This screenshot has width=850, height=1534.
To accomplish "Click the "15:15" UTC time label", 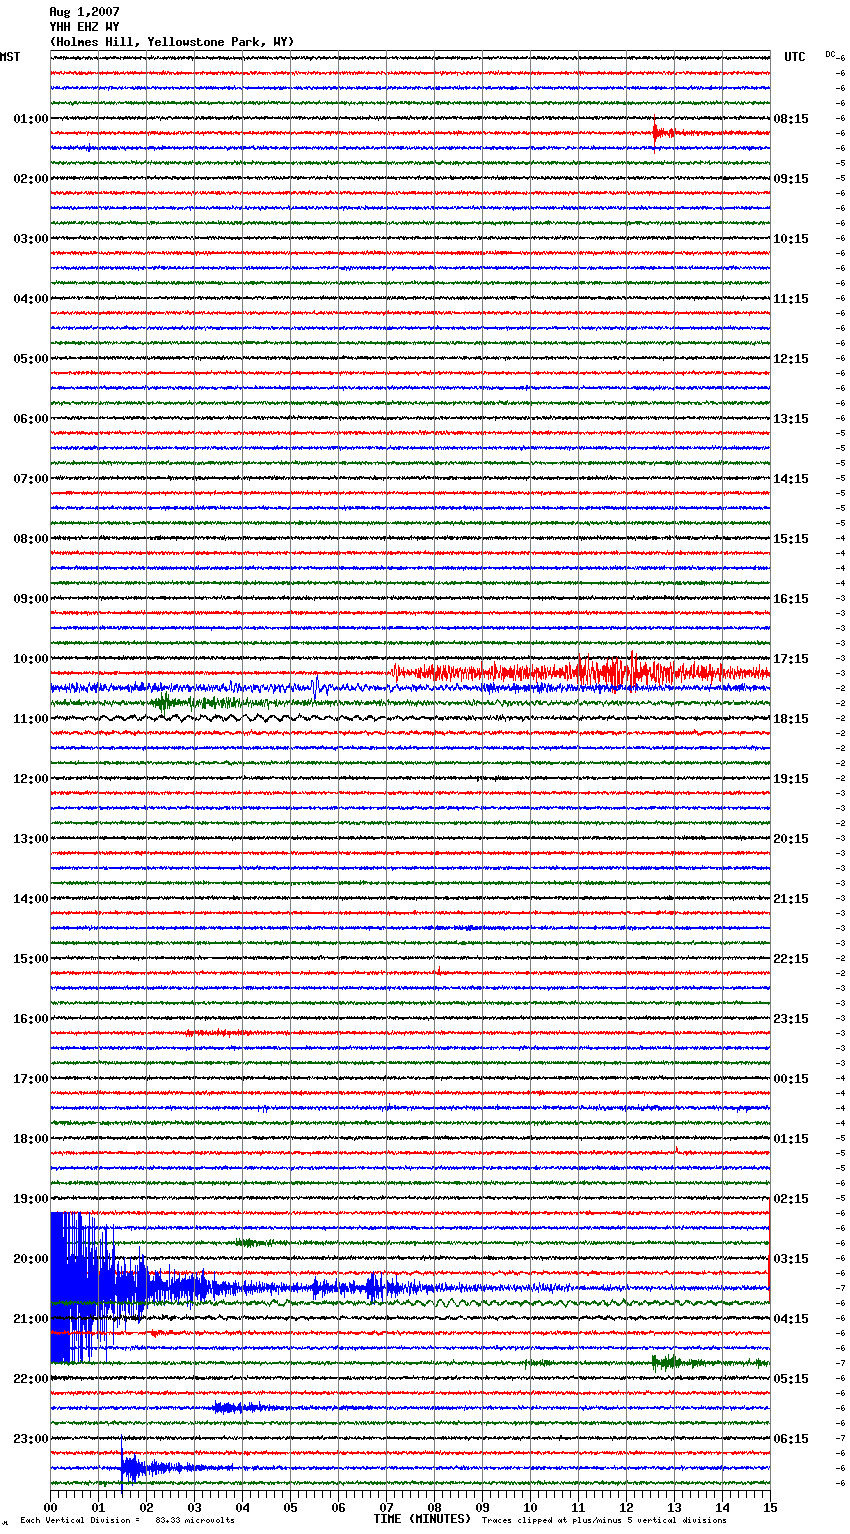I will 791,539.
